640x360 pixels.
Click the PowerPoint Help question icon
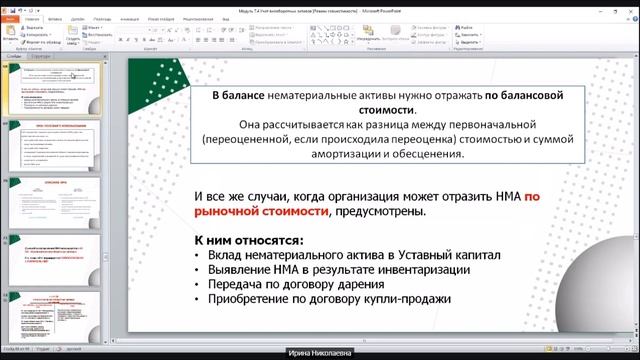tap(636, 19)
